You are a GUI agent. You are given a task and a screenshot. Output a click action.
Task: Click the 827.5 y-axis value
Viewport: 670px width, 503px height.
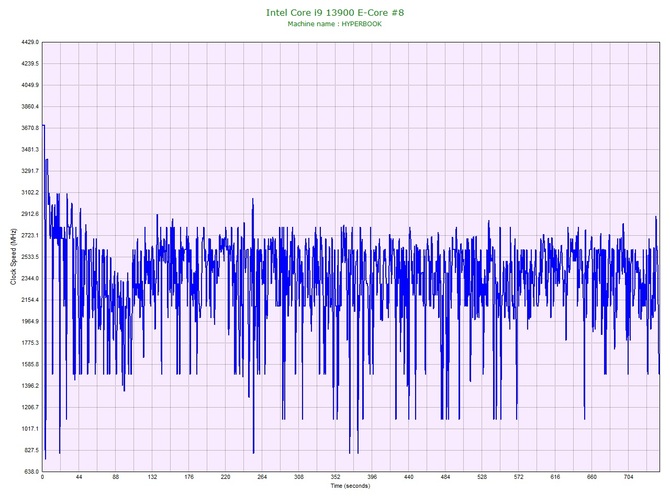click(x=31, y=450)
